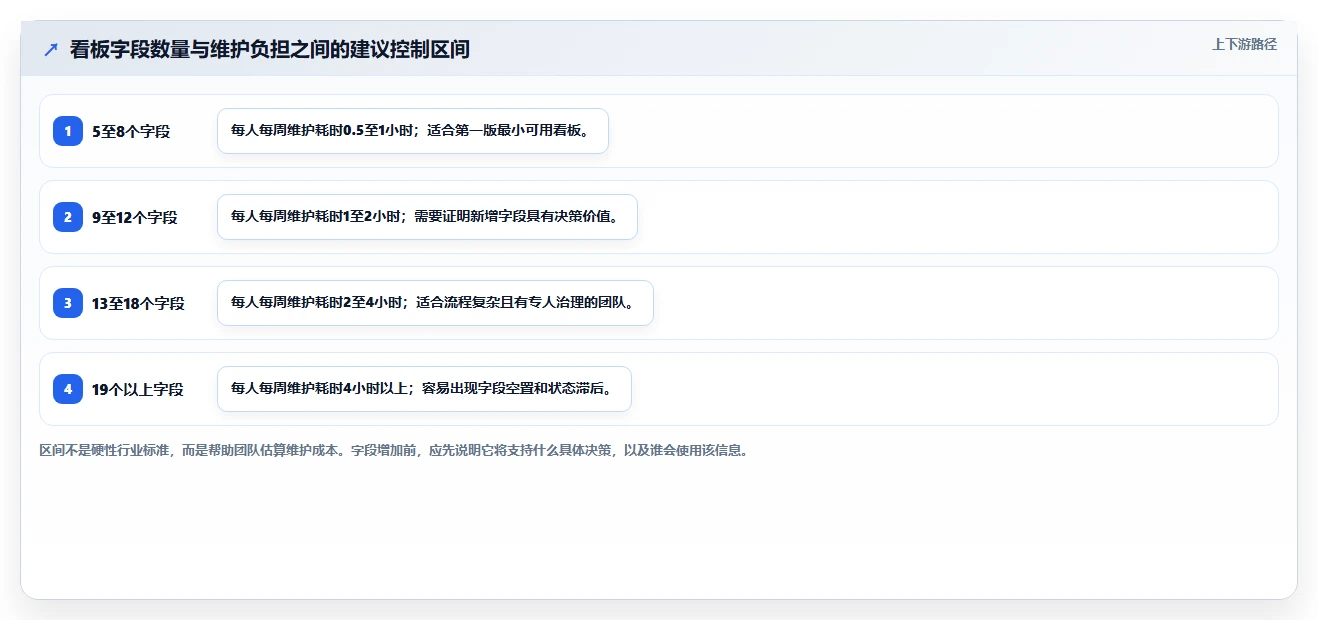The height and width of the screenshot is (620, 1318).
Task: Select the number 3 step badge
Action: [x=68, y=303]
